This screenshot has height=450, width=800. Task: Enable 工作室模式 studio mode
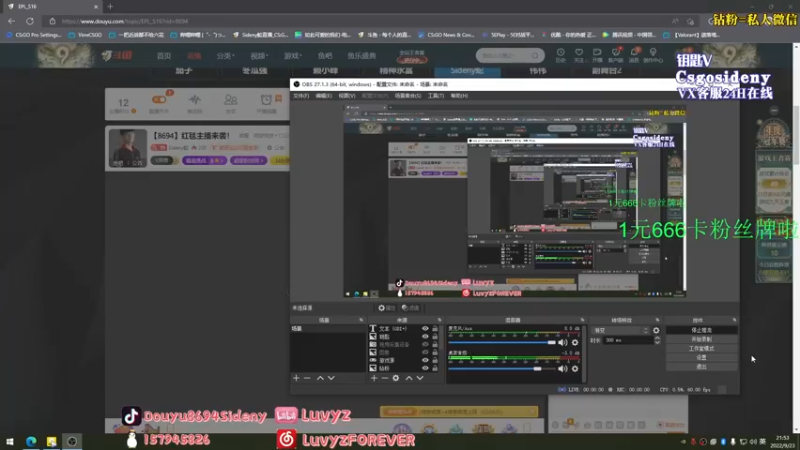point(702,348)
